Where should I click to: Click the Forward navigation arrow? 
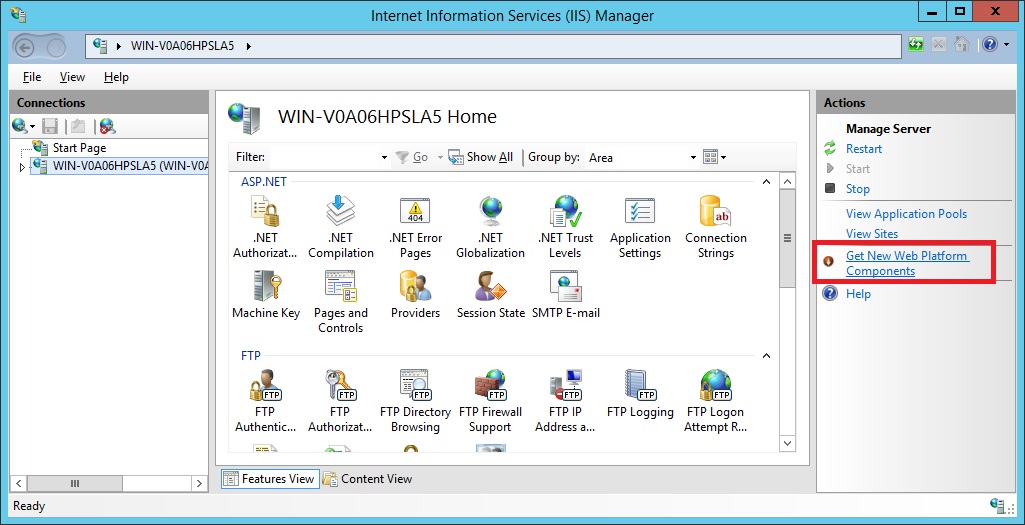click(x=57, y=46)
